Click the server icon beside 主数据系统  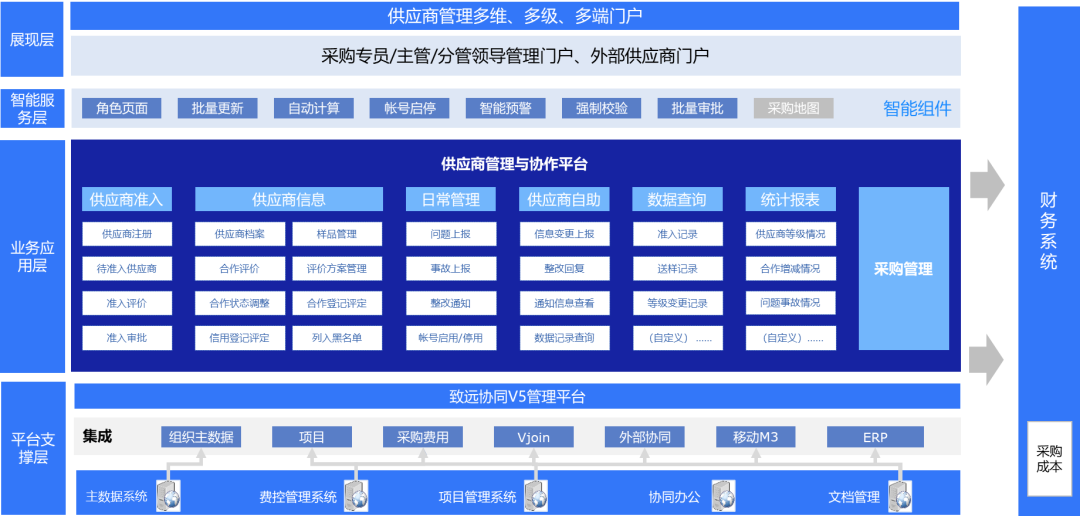pos(169,495)
